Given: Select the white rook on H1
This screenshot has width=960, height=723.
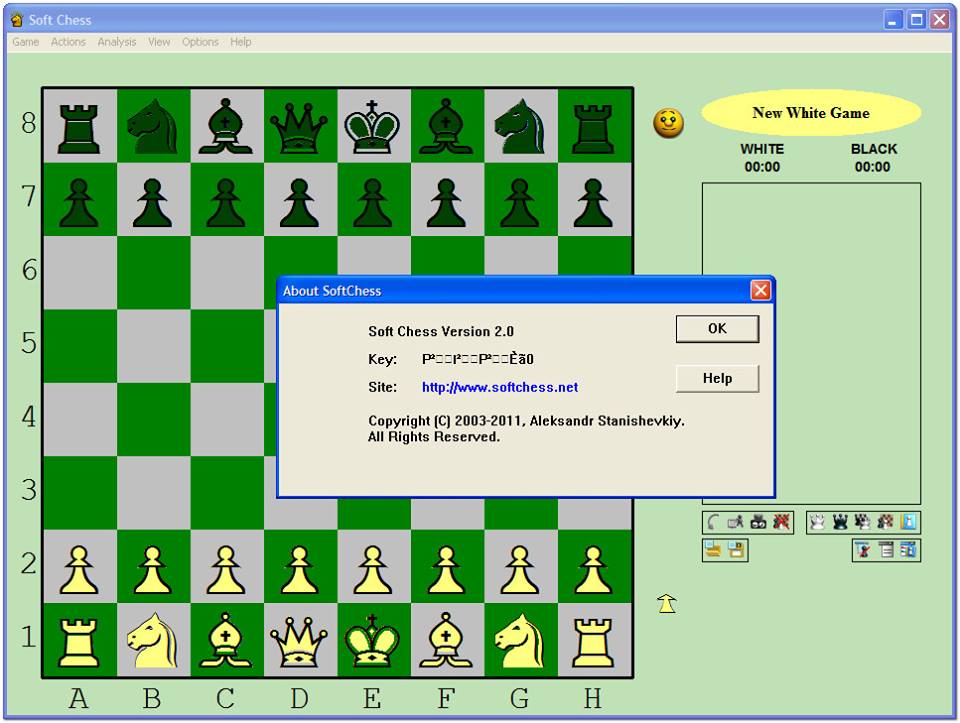Looking at the screenshot, I should 593,642.
